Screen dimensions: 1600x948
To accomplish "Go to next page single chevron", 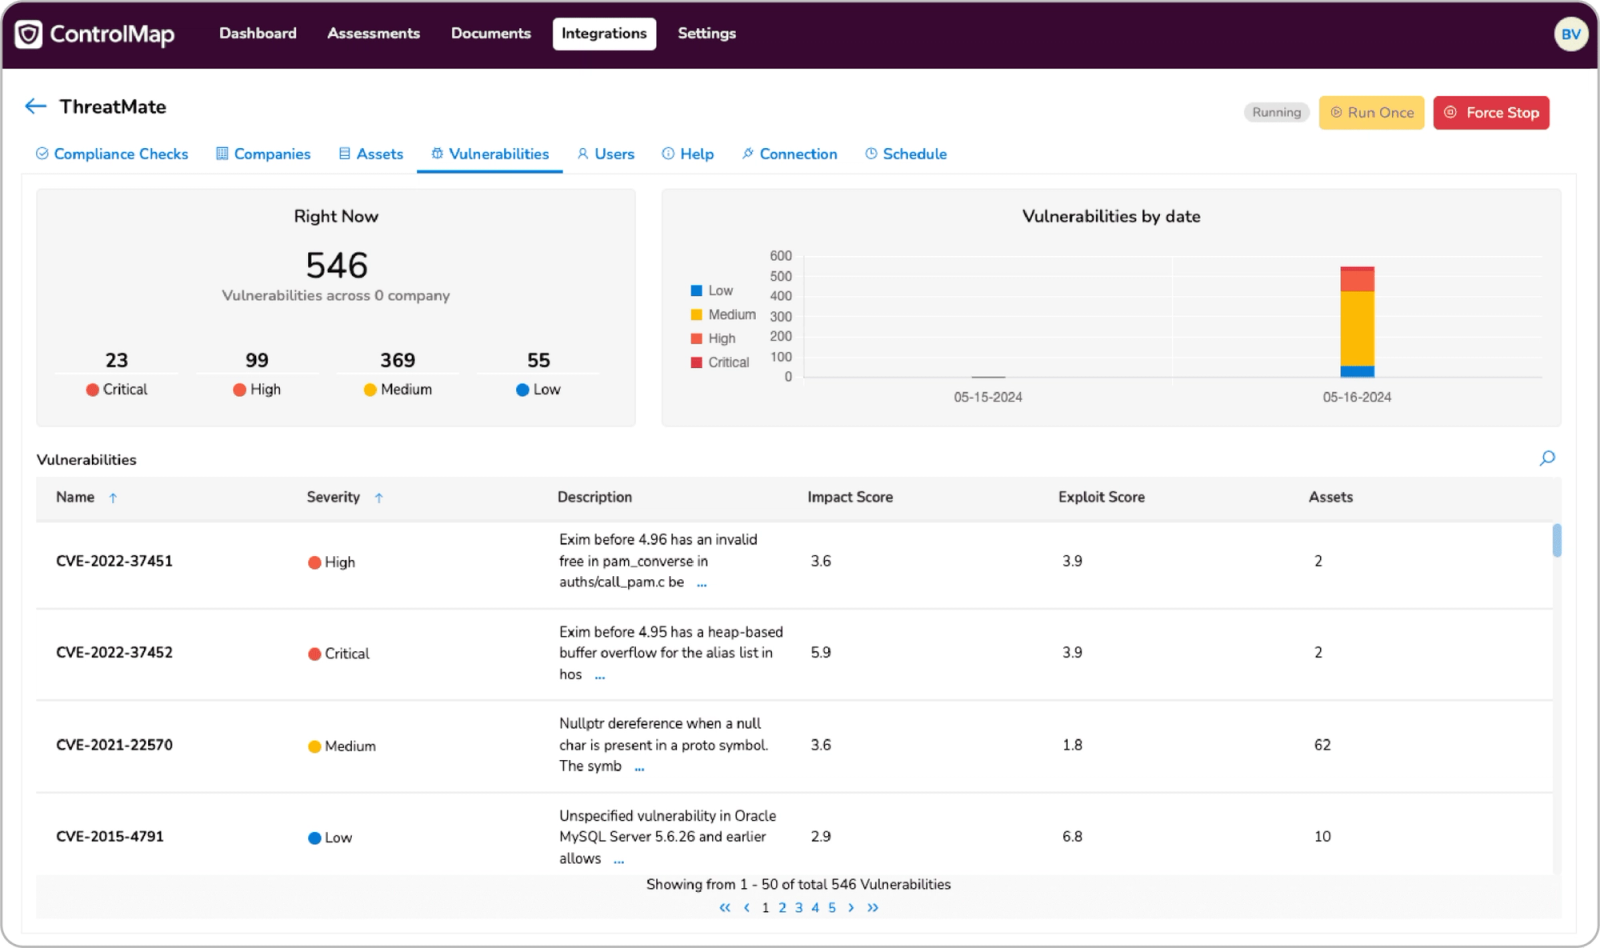I will pyautogui.click(x=851, y=908).
